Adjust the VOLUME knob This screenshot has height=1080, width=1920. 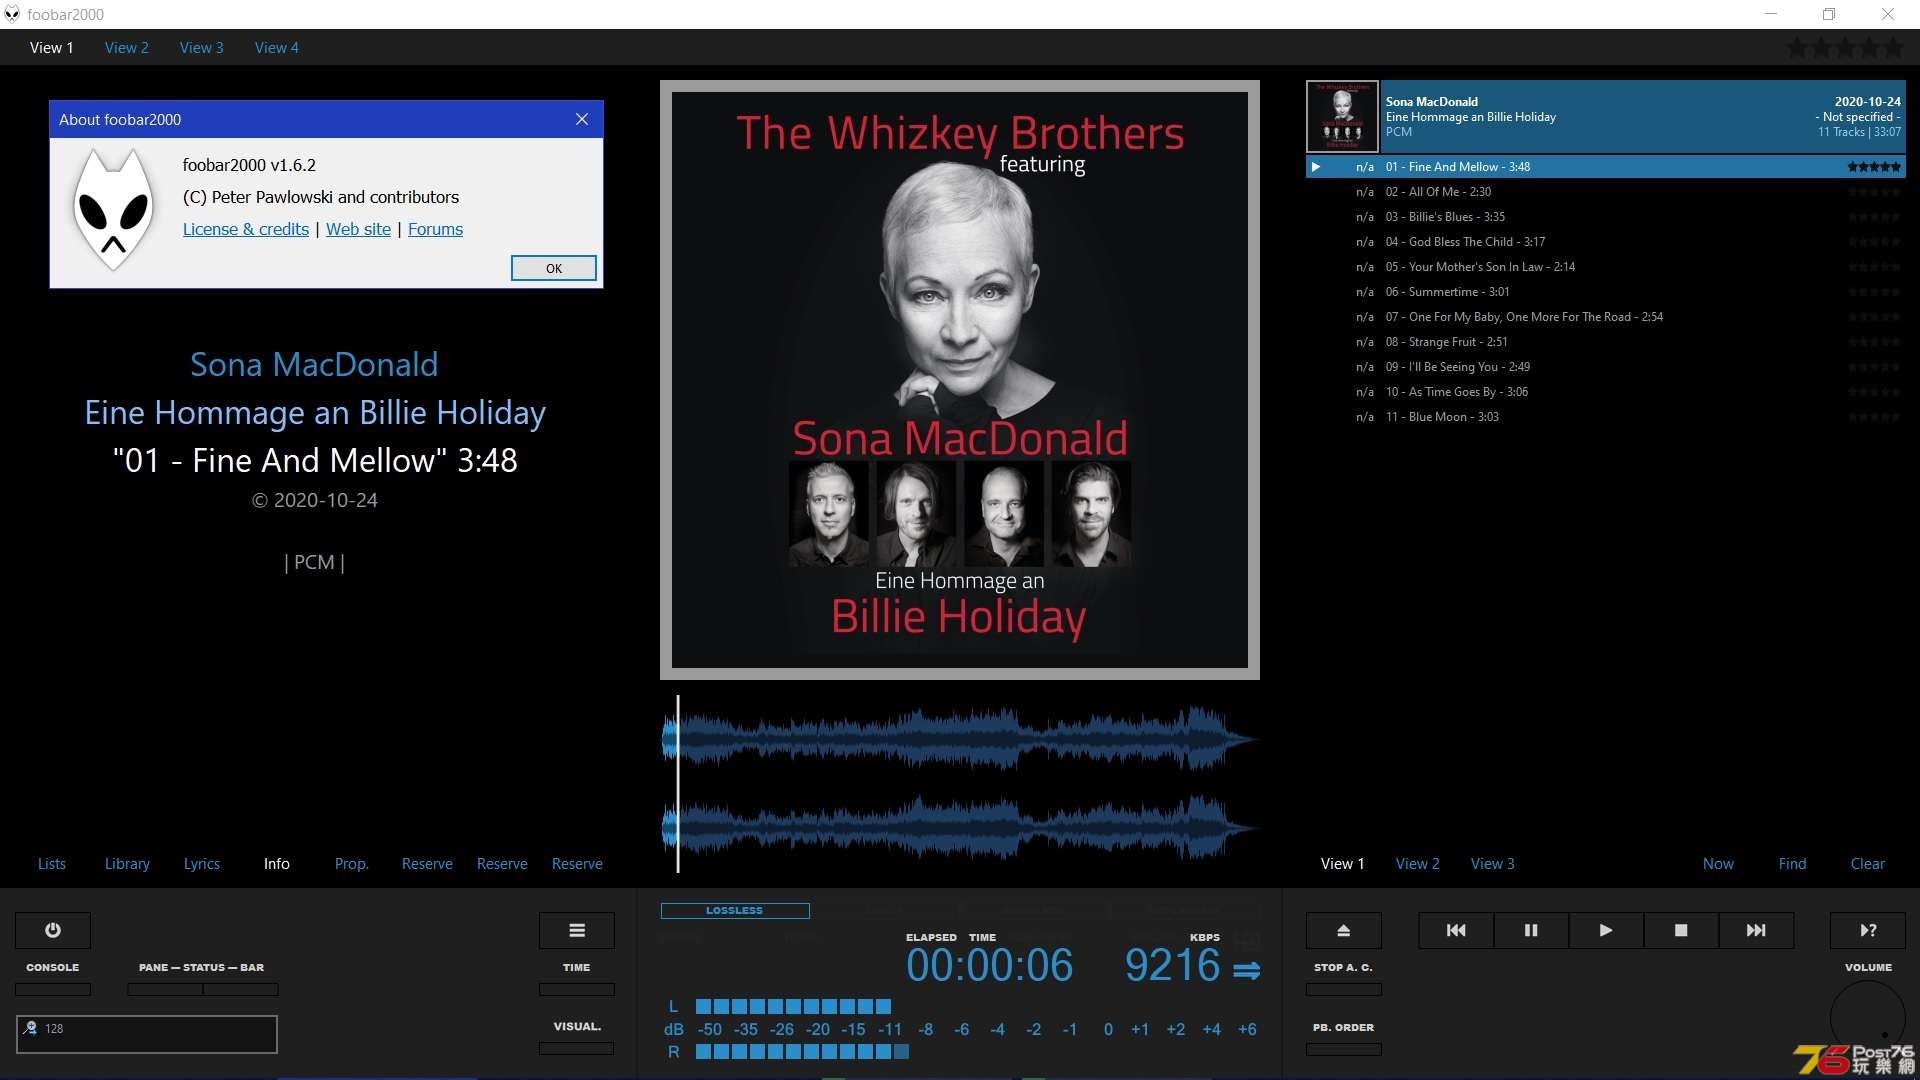[x=1868, y=1018]
